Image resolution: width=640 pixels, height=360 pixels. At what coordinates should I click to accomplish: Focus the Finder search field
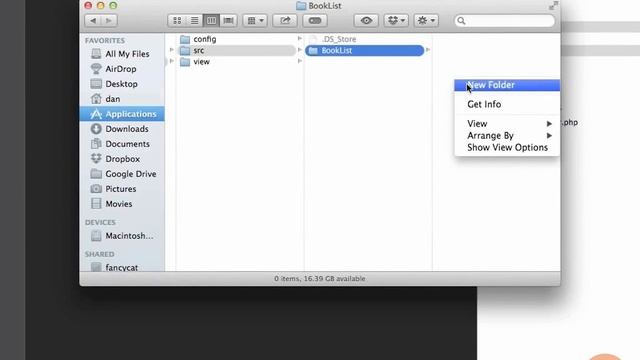[x=505, y=21]
